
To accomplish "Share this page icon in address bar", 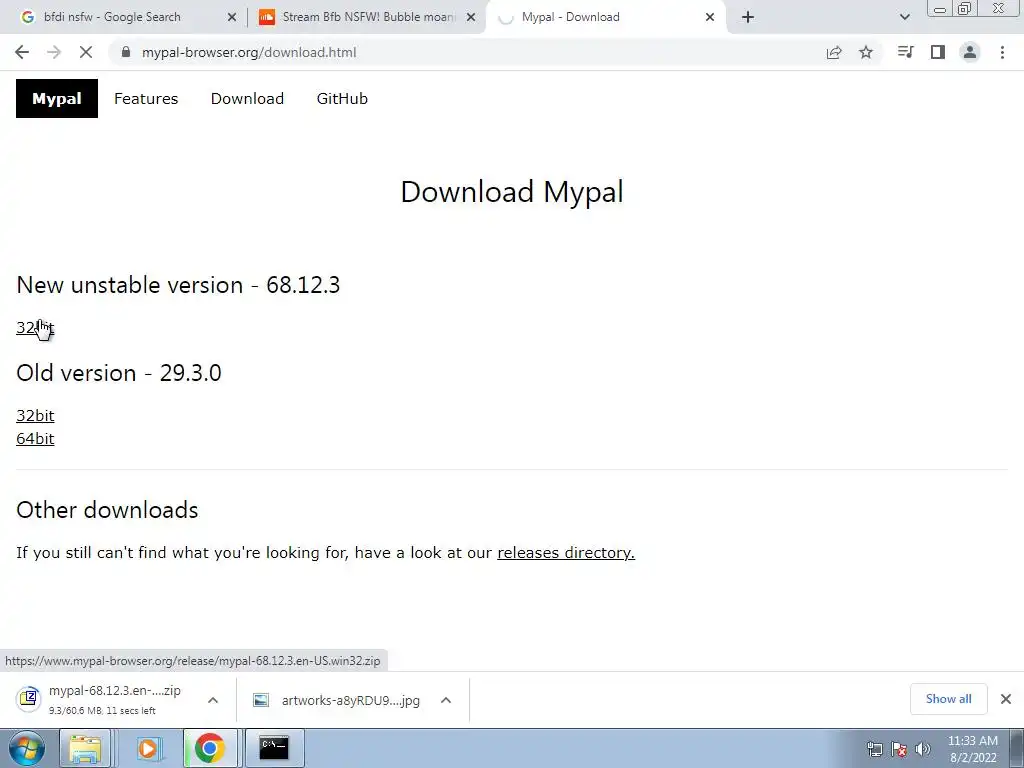I will [x=834, y=52].
